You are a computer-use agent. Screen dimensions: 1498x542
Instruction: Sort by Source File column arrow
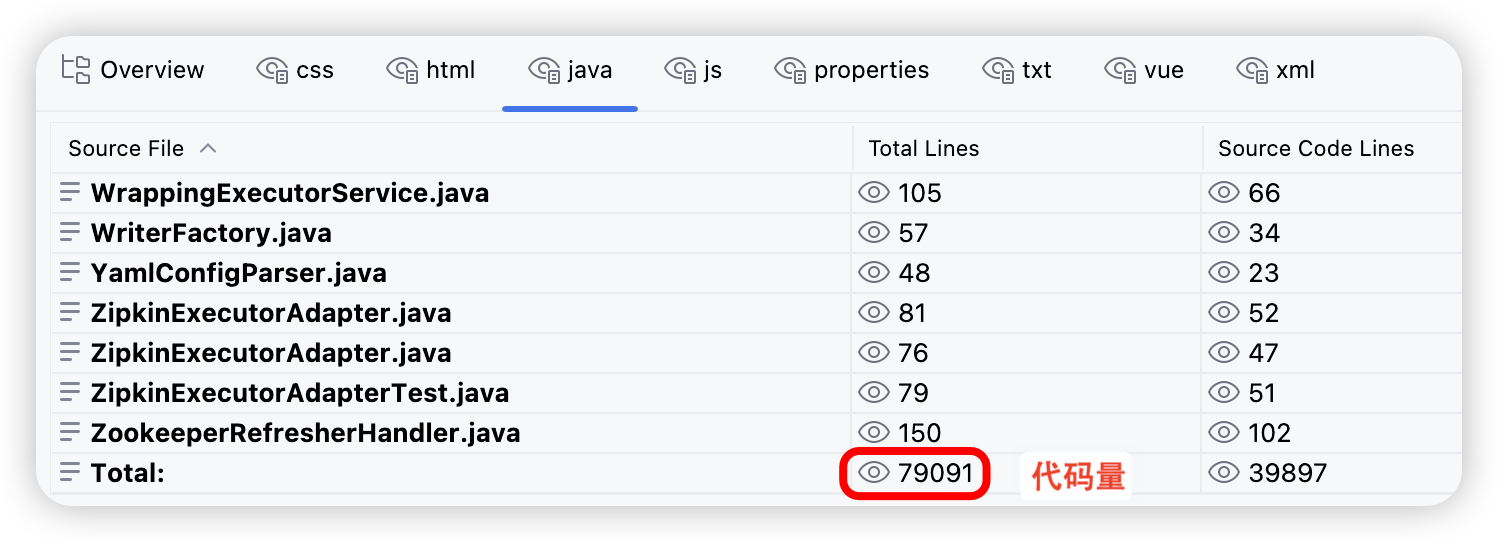point(208,148)
